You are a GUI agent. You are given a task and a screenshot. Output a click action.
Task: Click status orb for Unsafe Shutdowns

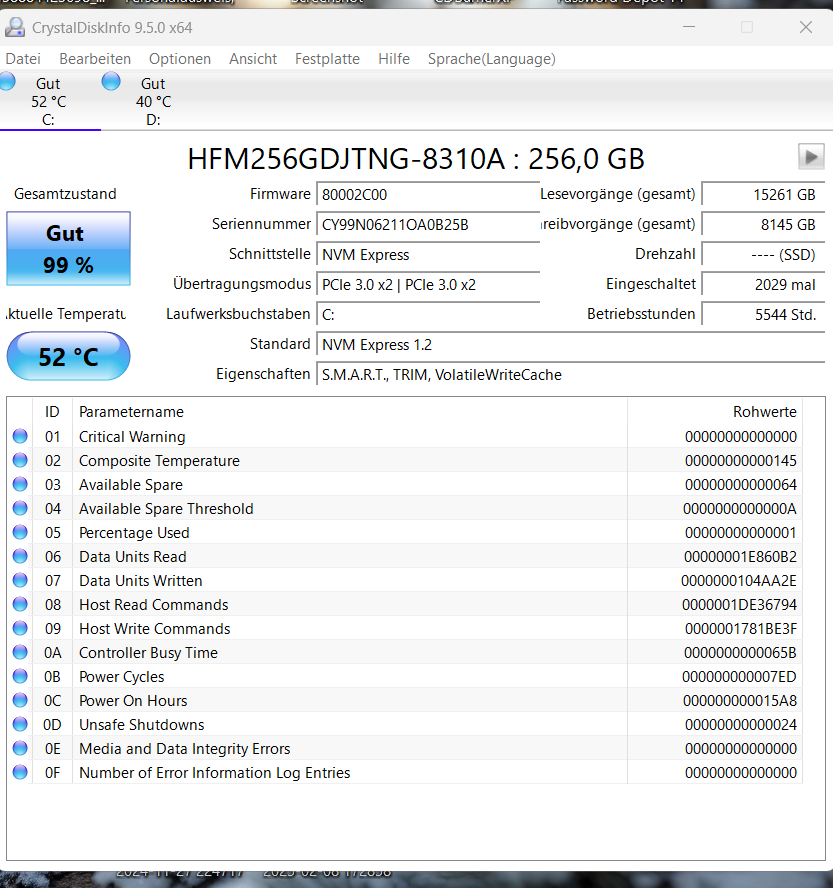(20, 724)
